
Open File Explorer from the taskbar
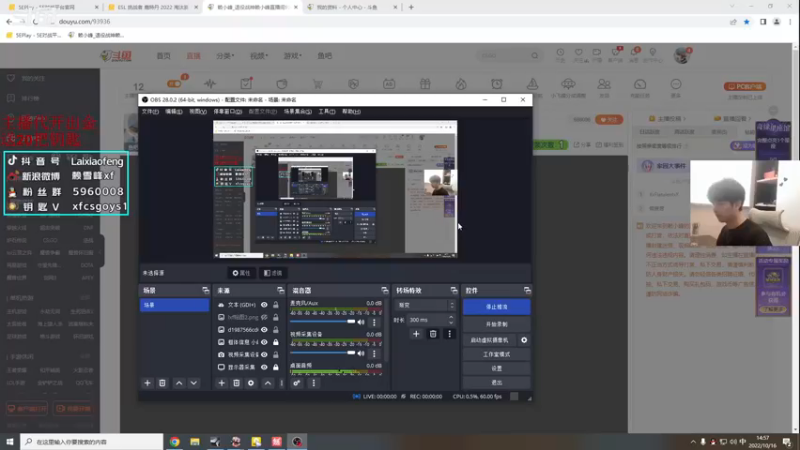tap(195, 442)
